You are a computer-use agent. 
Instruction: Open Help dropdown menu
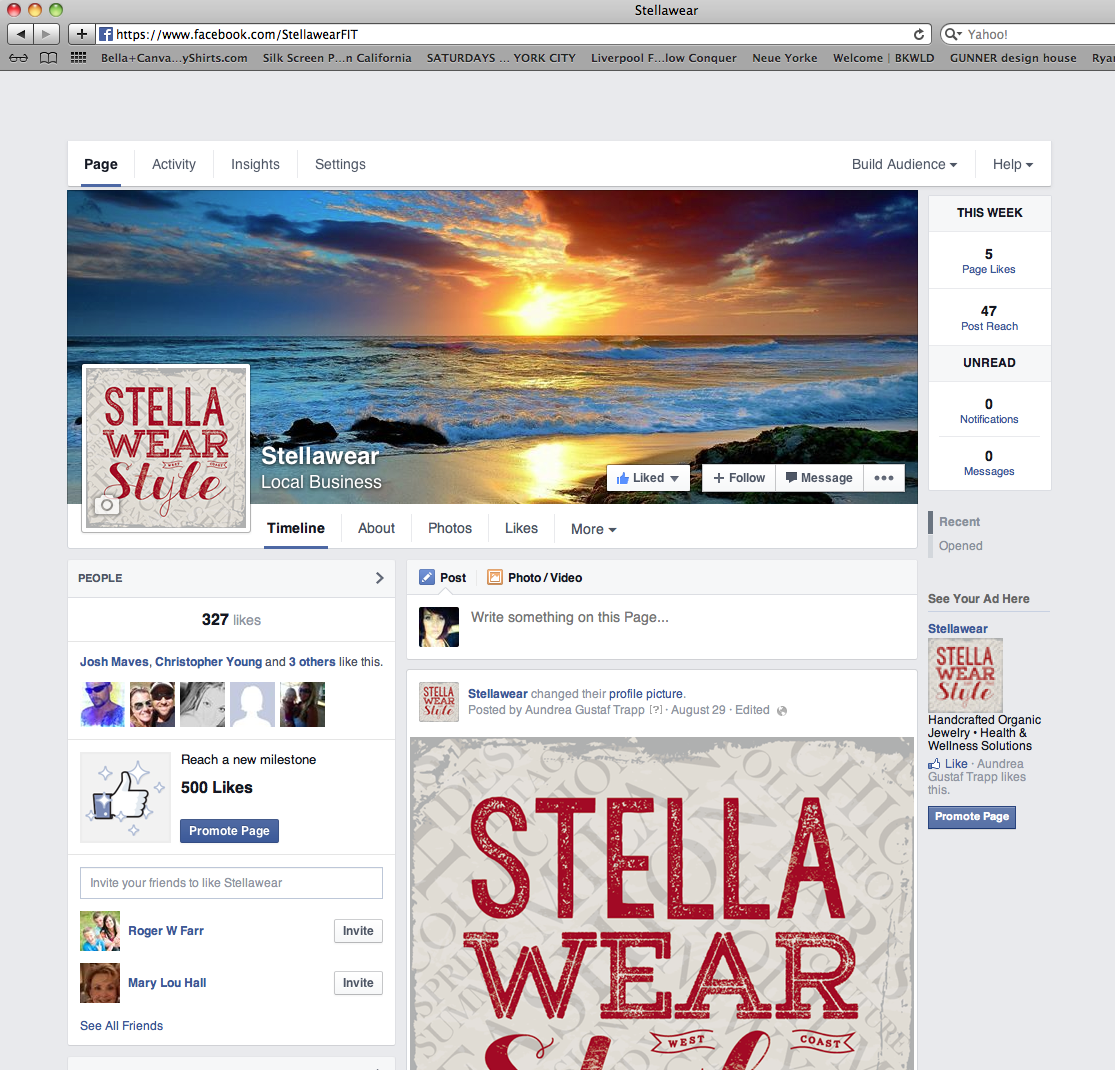[1013, 164]
